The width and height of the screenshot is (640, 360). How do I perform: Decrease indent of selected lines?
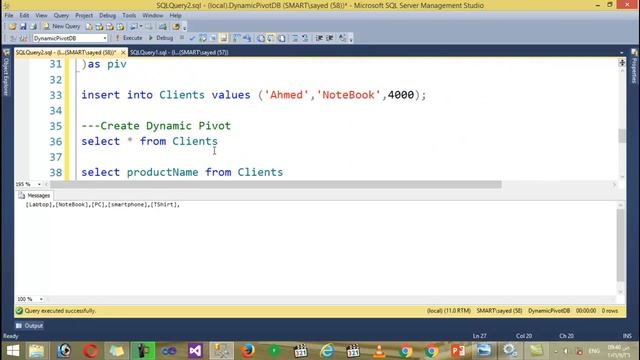[319, 38]
